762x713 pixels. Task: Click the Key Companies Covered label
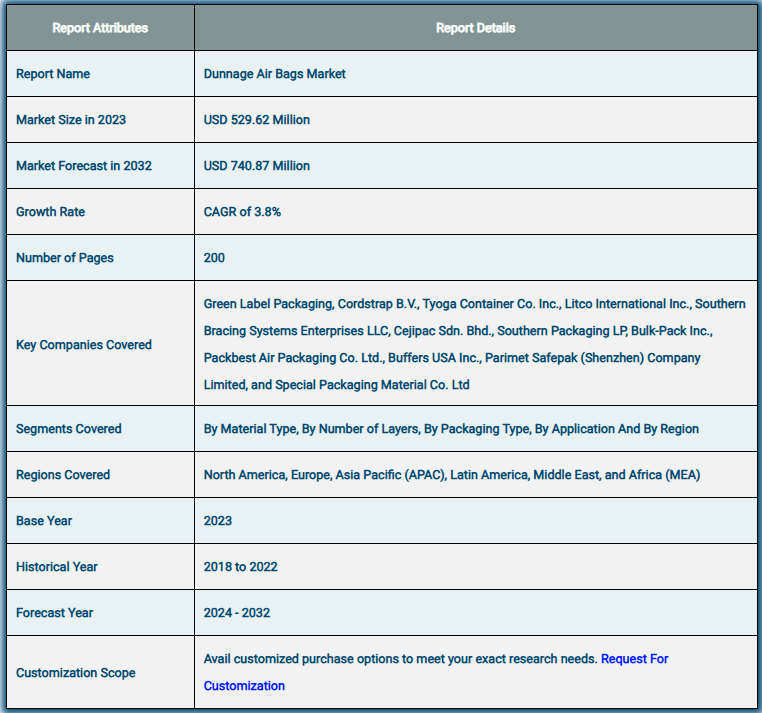click(84, 345)
